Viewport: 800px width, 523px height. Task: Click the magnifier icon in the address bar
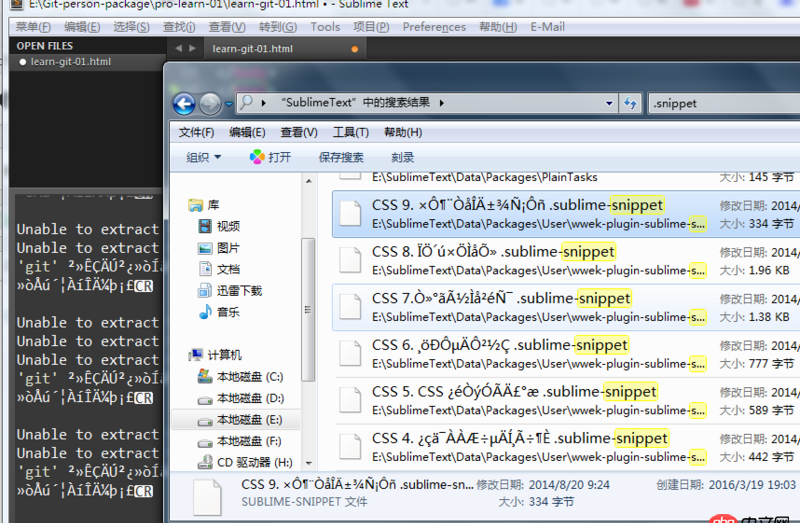tap(246, 102)
